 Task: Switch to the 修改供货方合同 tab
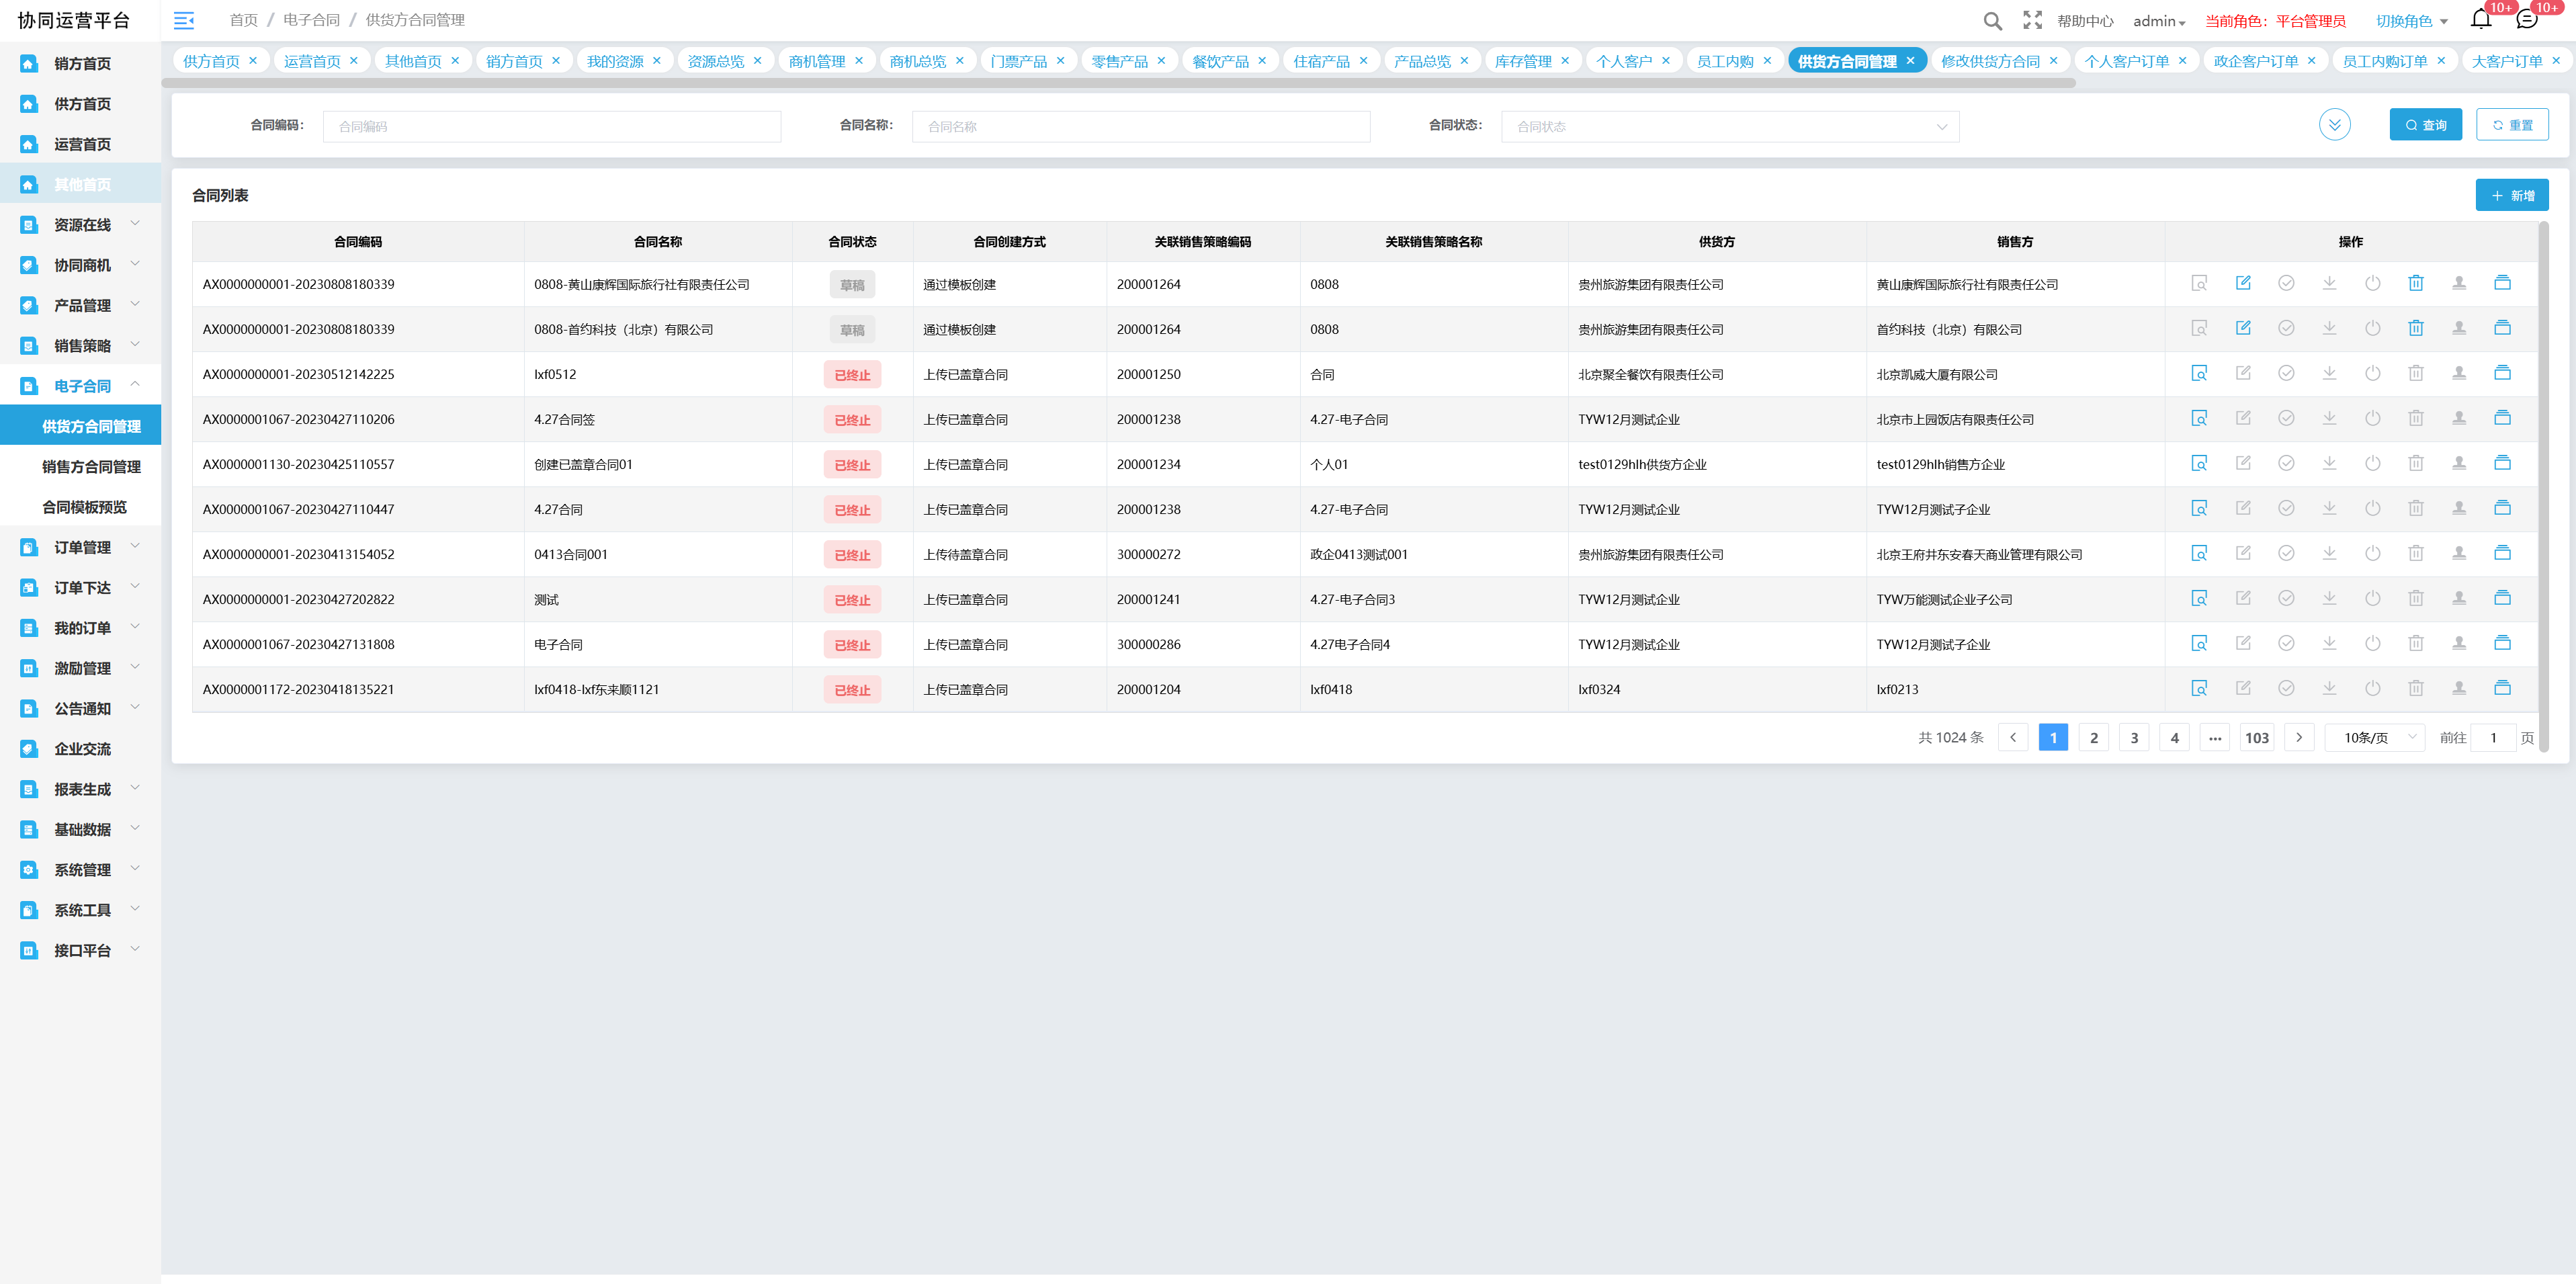click(x=1989, y=61)
